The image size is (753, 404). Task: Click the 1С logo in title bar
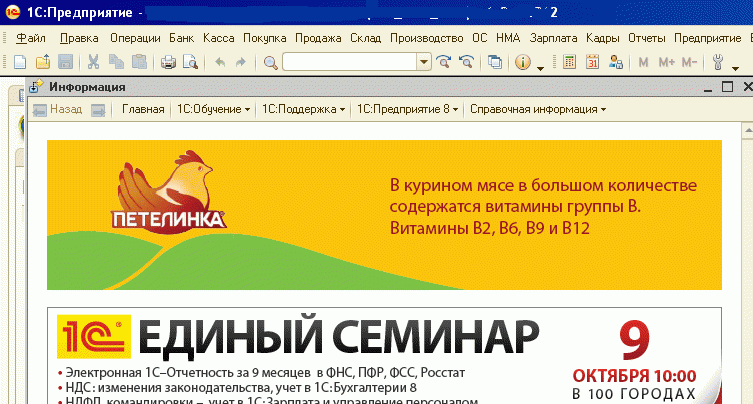[12, 12]
